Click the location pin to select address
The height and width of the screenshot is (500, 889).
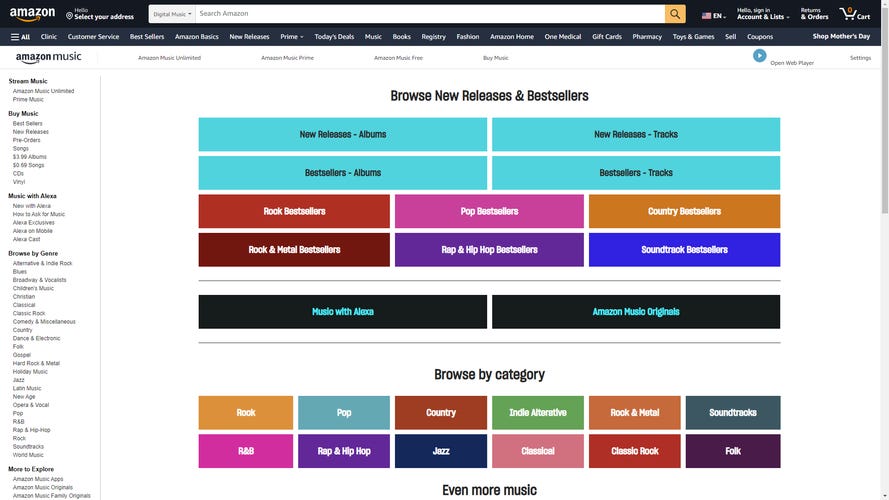point(70,15)
